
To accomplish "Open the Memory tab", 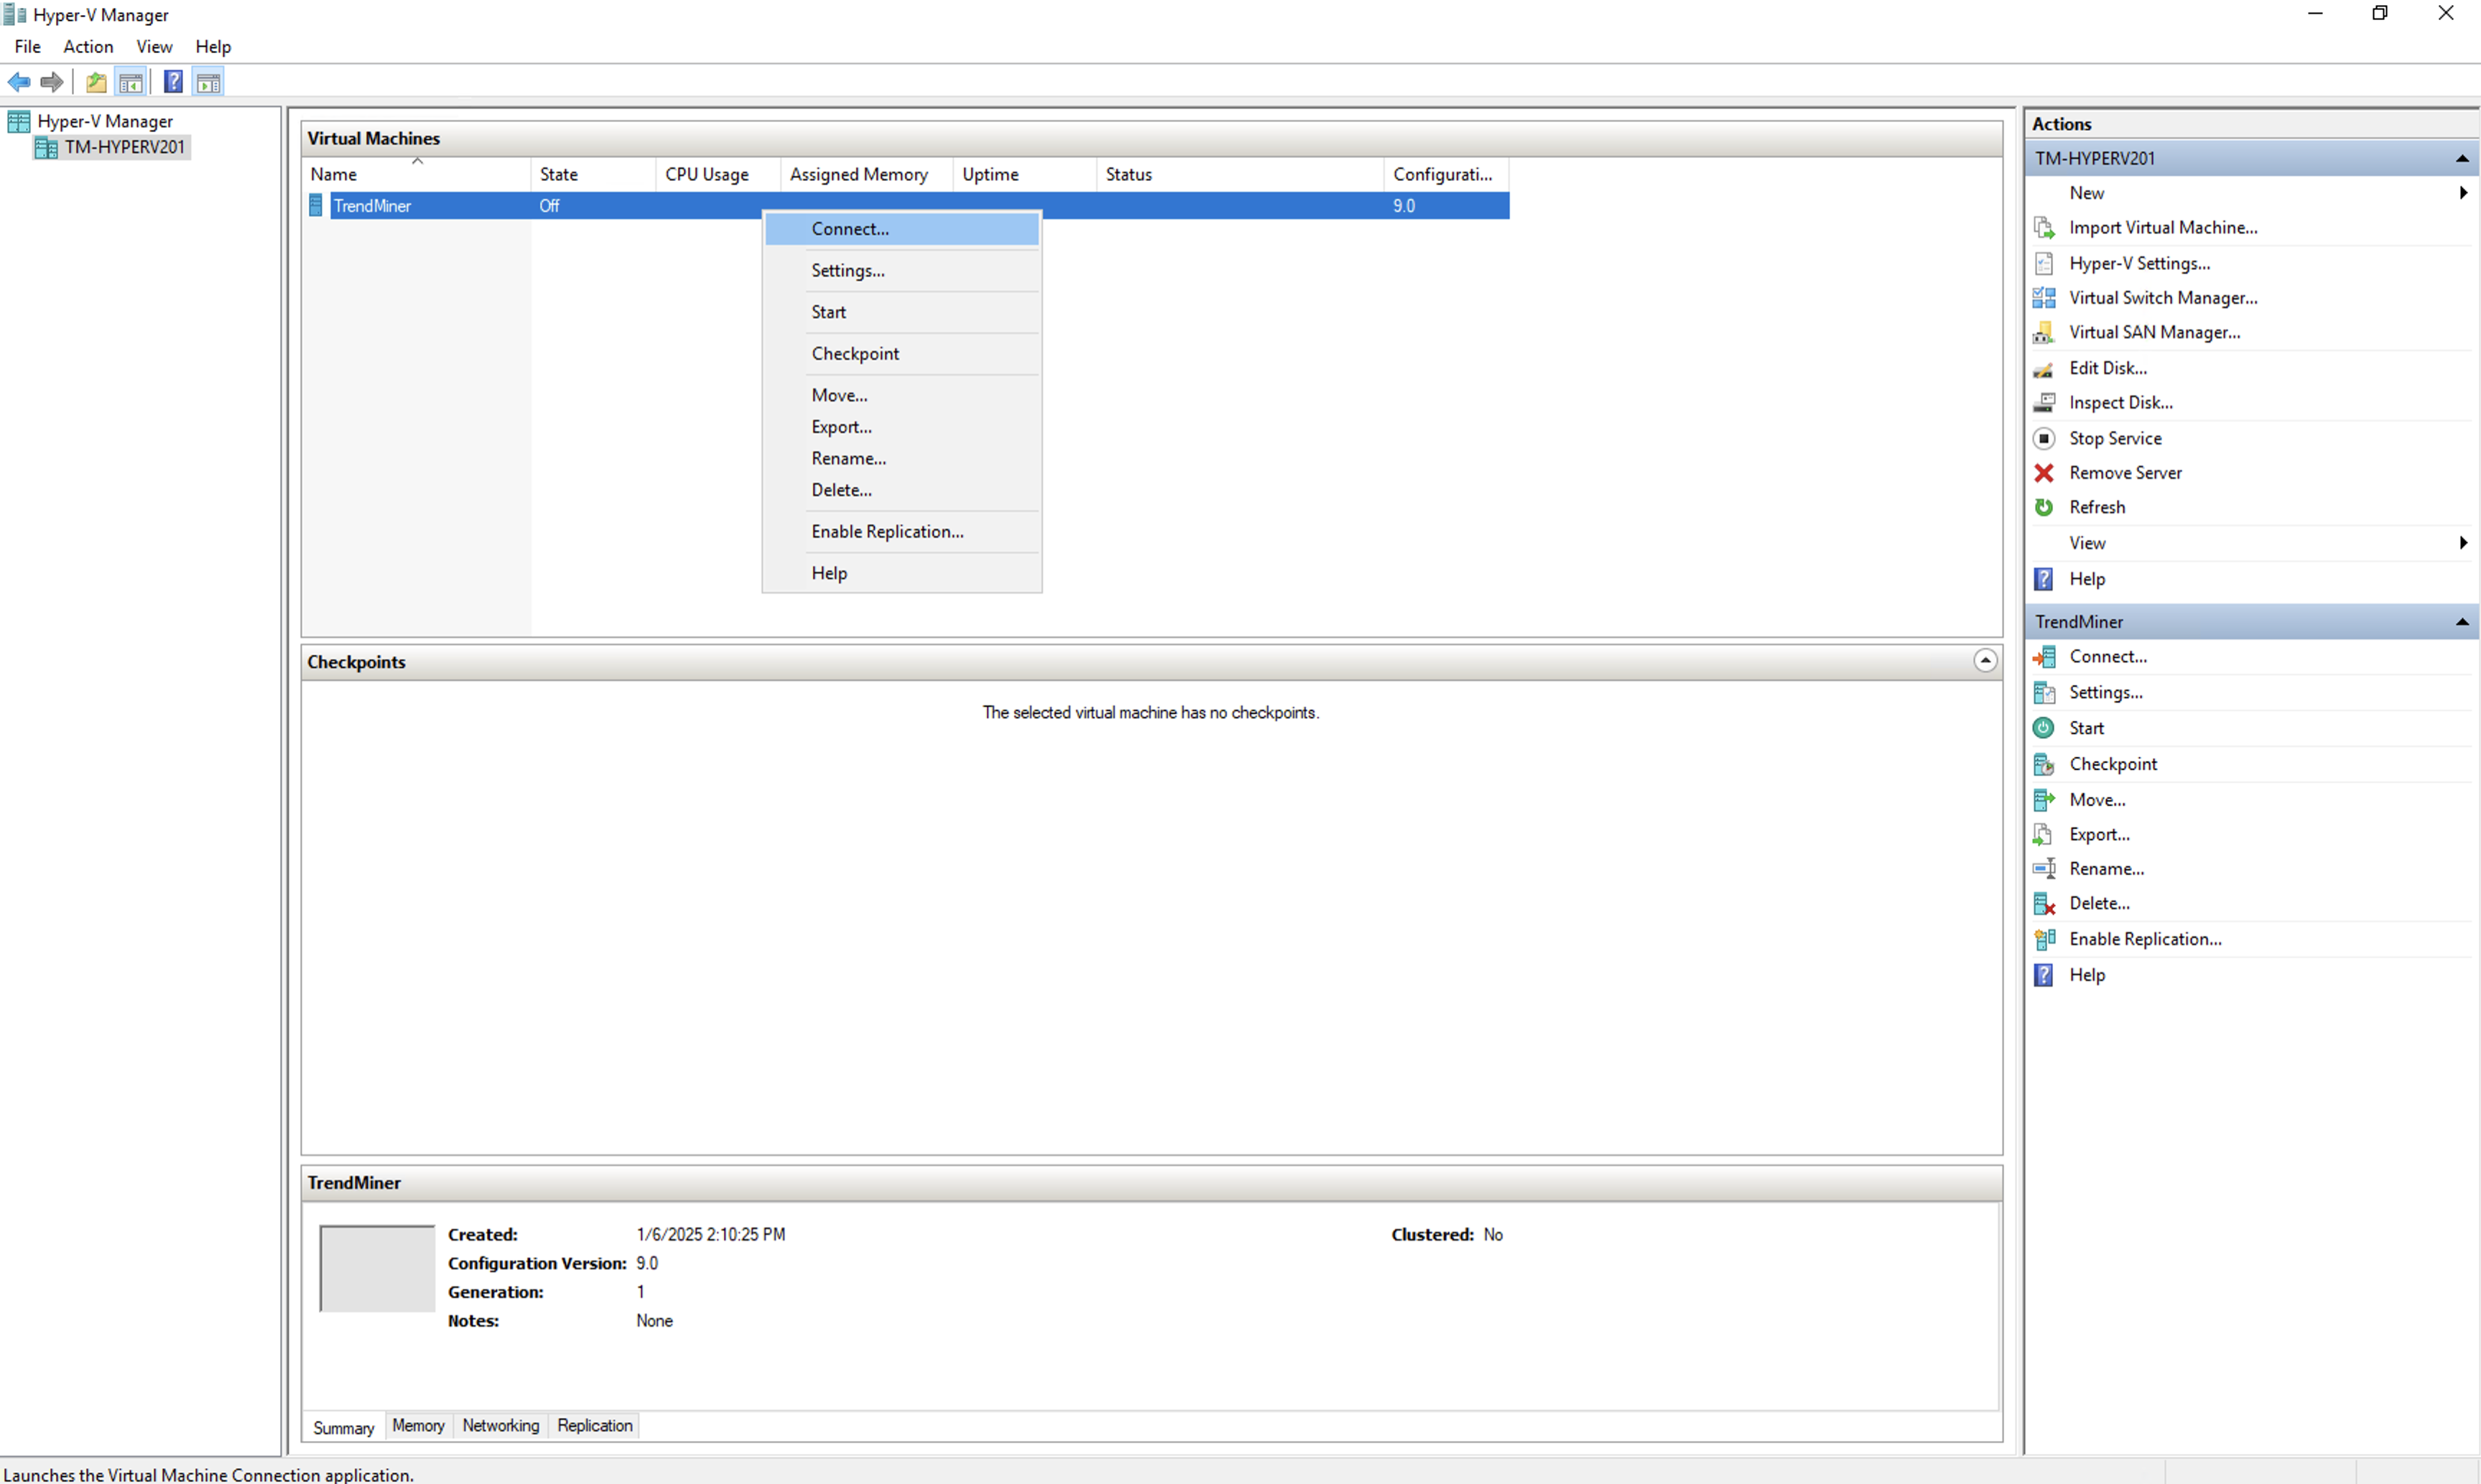I will [418, 1426].
